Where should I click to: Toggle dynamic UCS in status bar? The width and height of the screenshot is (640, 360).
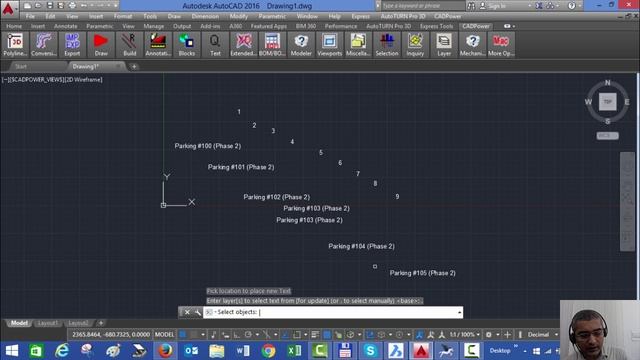[370, 335]
